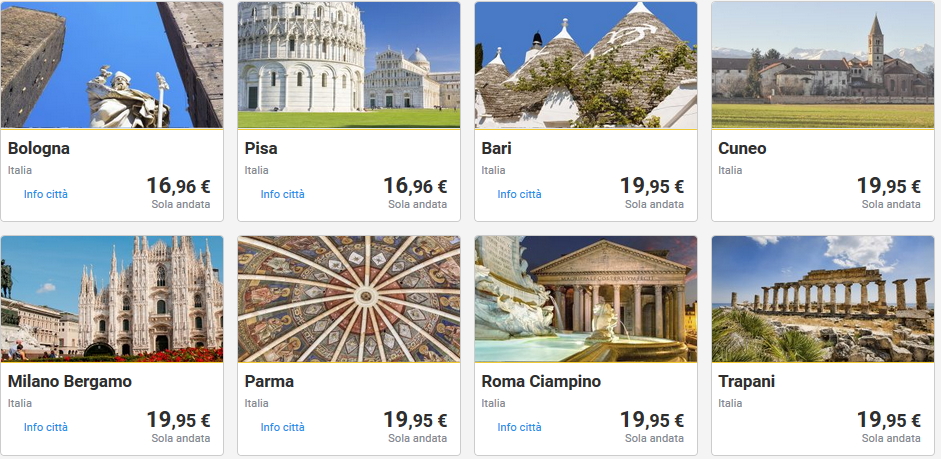Screen dimensions: 941x459
Task: Show Info città for Roma Ciampino
Action: [520, 427]
